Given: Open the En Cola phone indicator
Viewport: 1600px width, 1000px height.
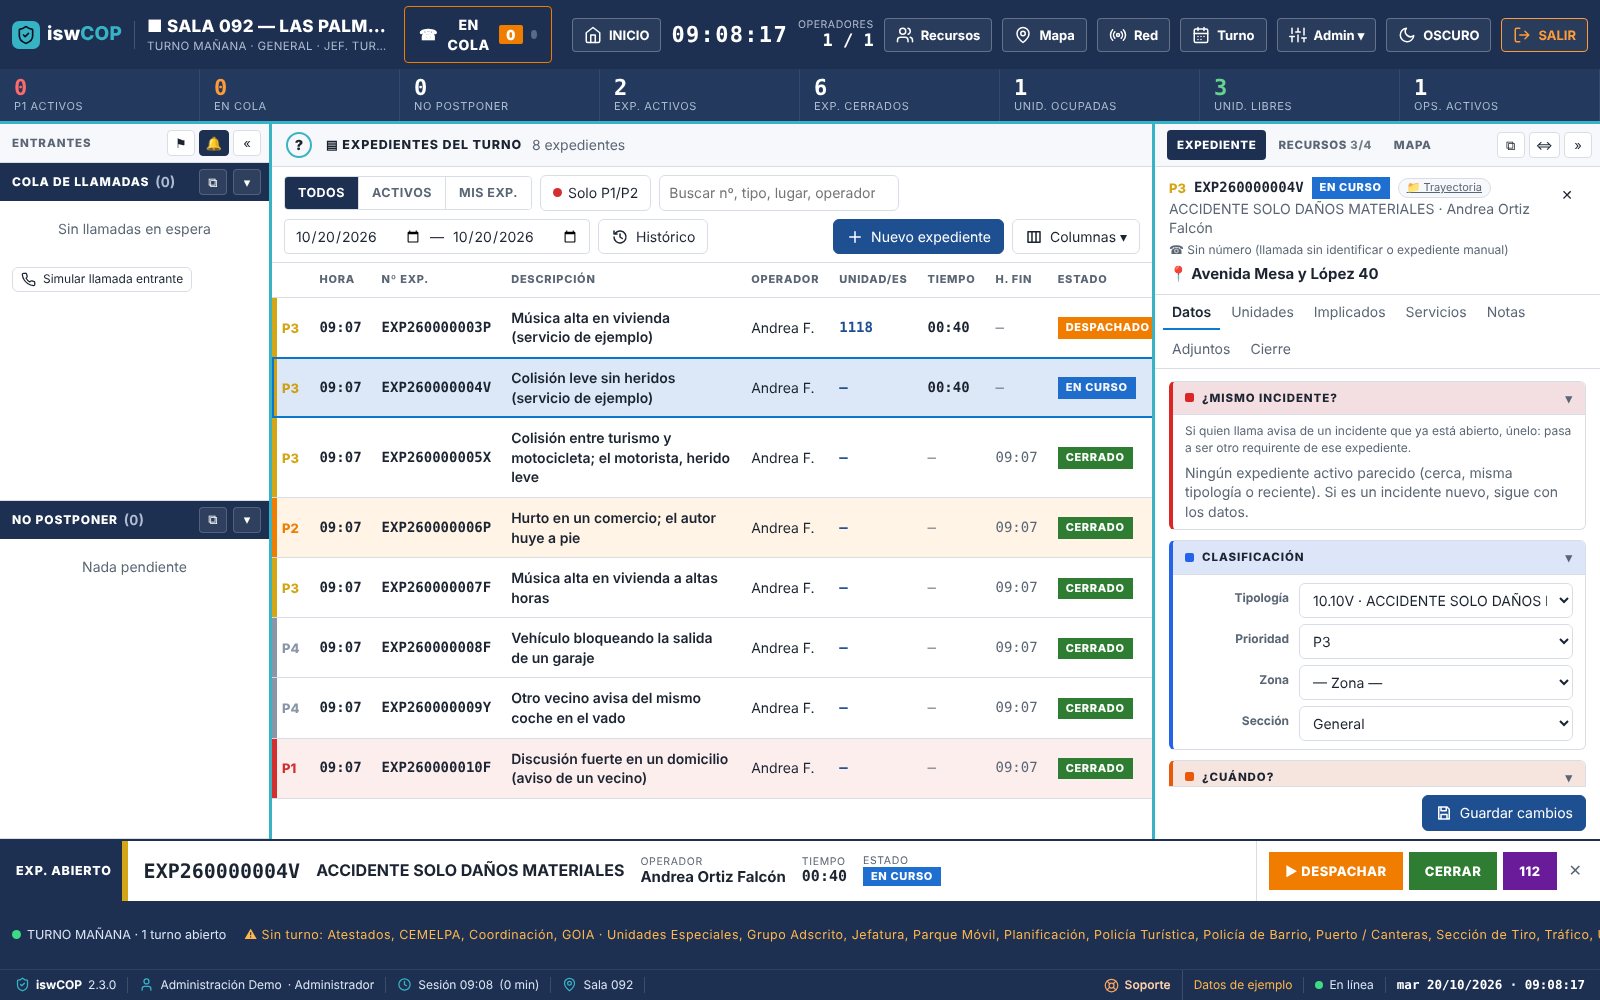Looking at the screenshot, I should pyautogui.click(x=477, y=35).
